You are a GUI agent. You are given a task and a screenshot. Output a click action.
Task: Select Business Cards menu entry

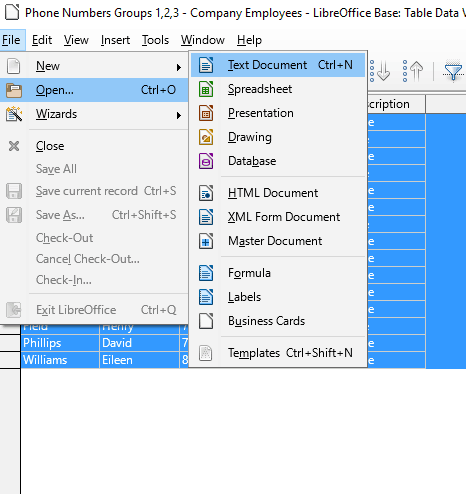(278, 321)
